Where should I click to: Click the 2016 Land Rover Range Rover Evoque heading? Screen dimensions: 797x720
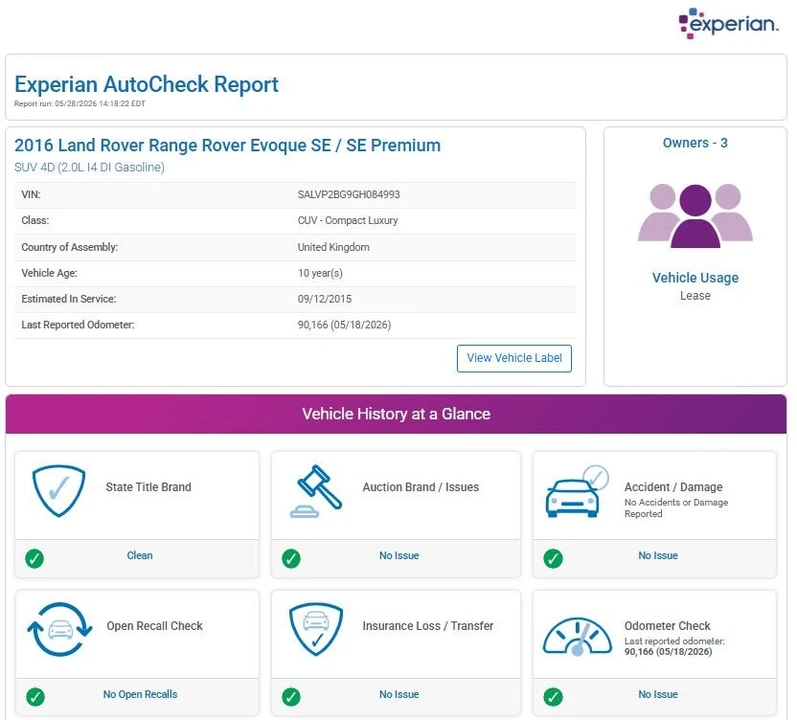pos(227,145)
